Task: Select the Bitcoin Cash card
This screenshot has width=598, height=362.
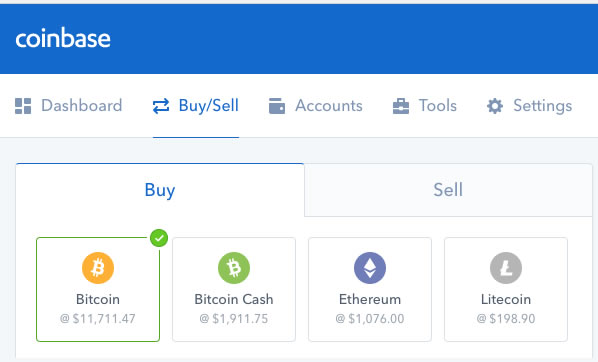Action: (x=234, y=290)
